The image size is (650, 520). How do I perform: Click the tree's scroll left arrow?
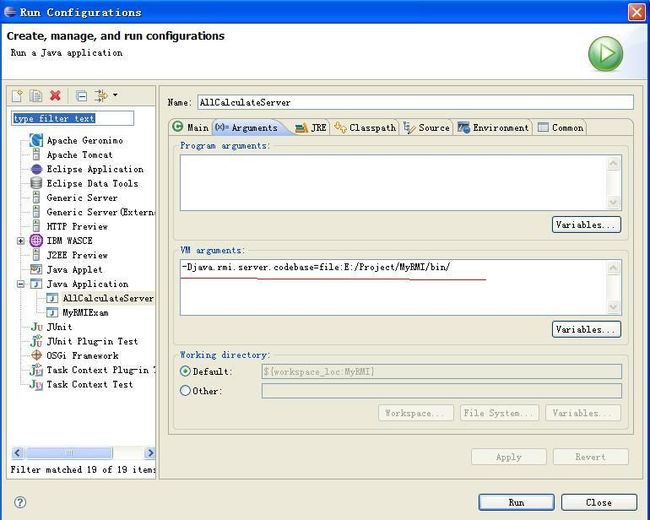[x=17, y=453]
